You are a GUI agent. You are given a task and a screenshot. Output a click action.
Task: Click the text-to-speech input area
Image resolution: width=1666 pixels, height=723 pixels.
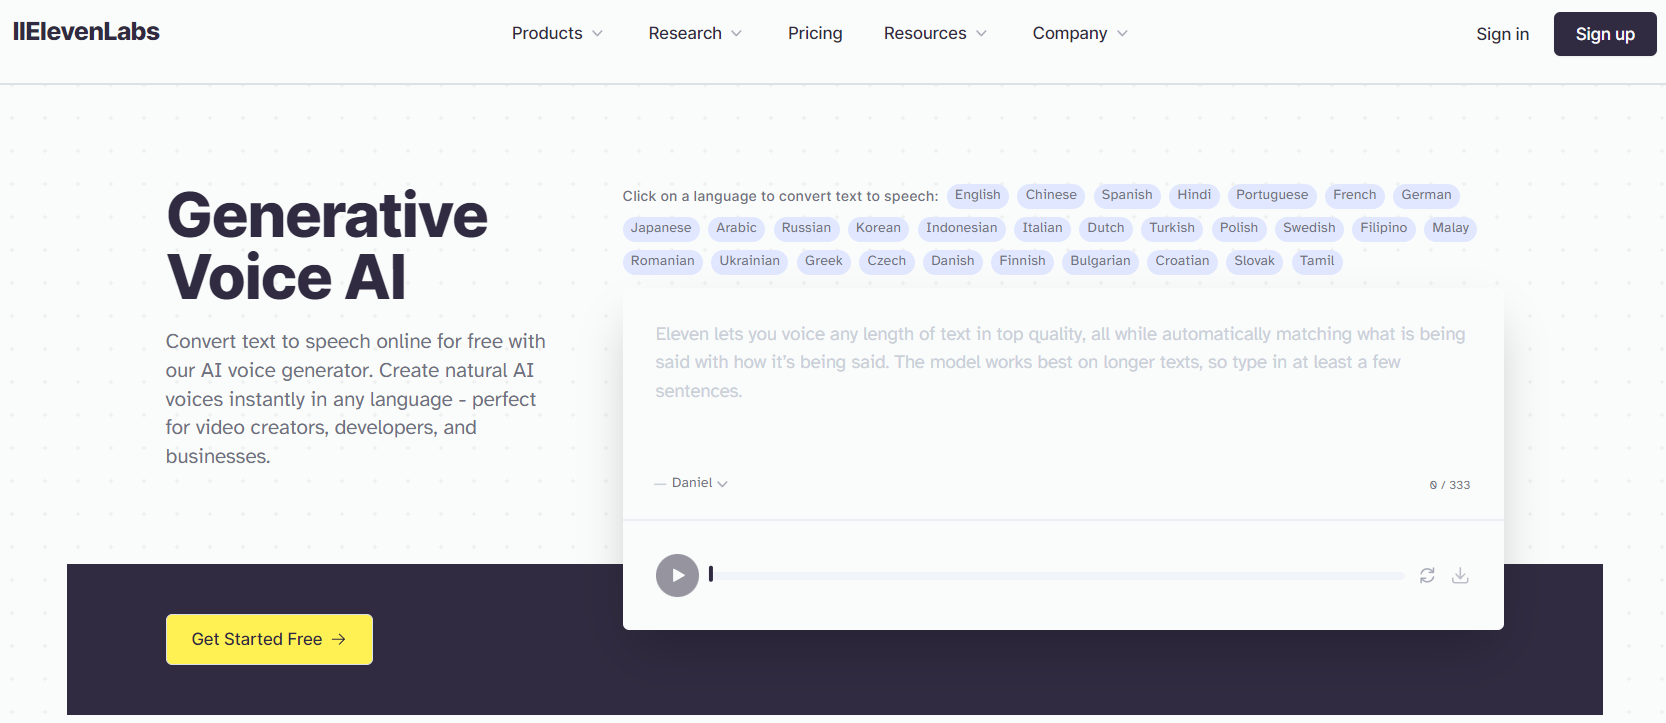pos(1060,380)
